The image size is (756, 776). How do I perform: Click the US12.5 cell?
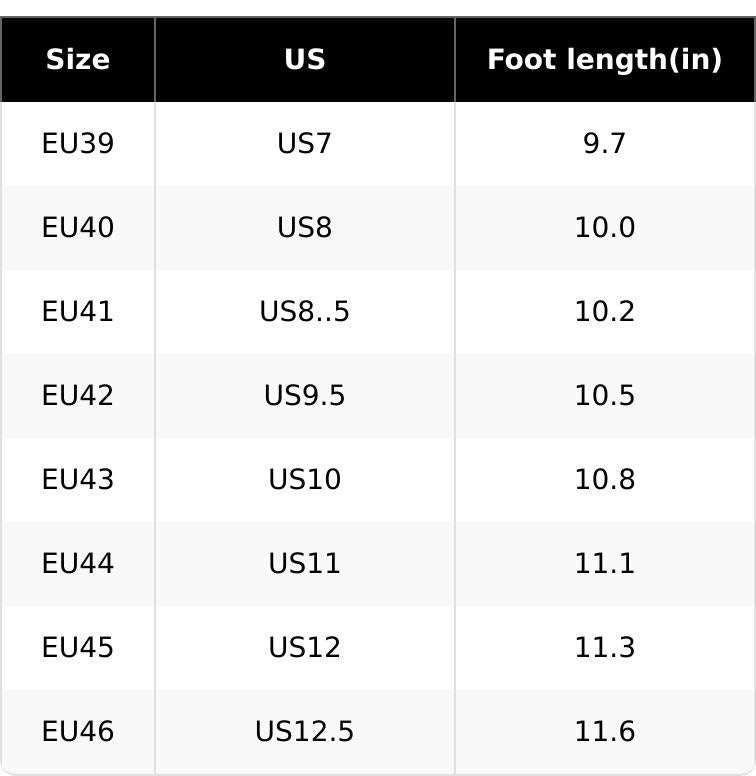(305, 731)
